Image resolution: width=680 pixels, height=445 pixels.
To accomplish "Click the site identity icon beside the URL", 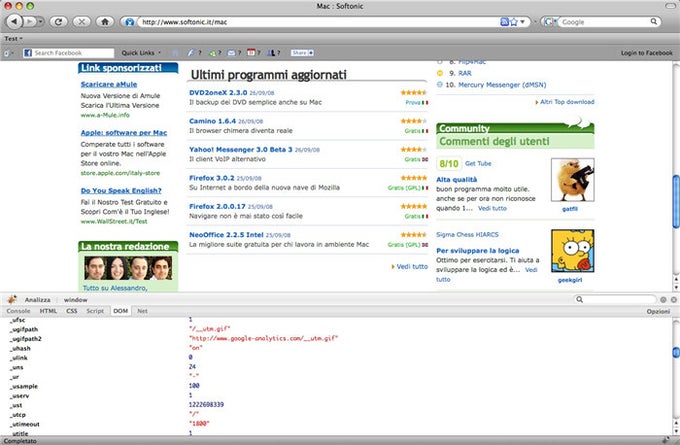I will (129, 22).
